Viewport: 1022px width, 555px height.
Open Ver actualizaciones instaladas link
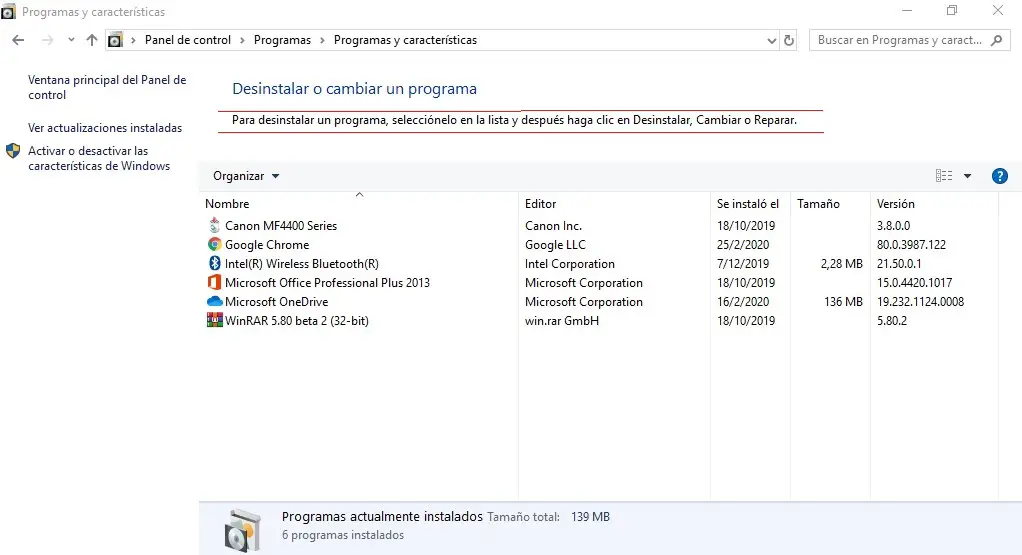point(105,128)
